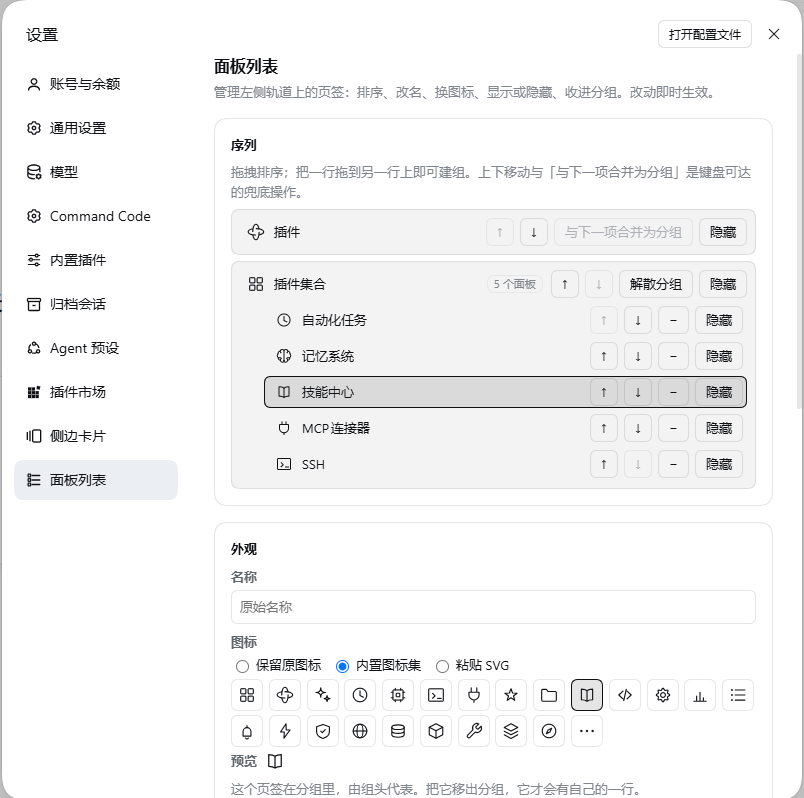Select the CPU chip icon
The image size is (804, 798).
[x=398, y=695]
